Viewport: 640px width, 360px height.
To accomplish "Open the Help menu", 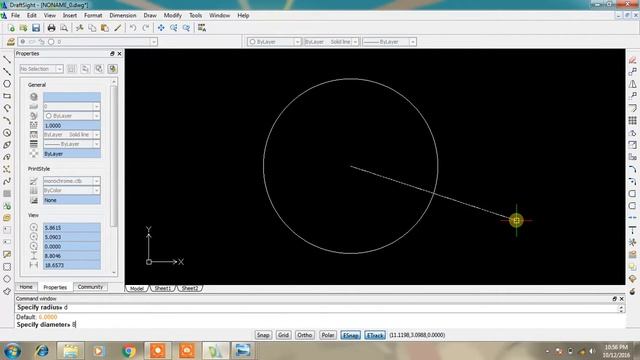I will point(243,16).
